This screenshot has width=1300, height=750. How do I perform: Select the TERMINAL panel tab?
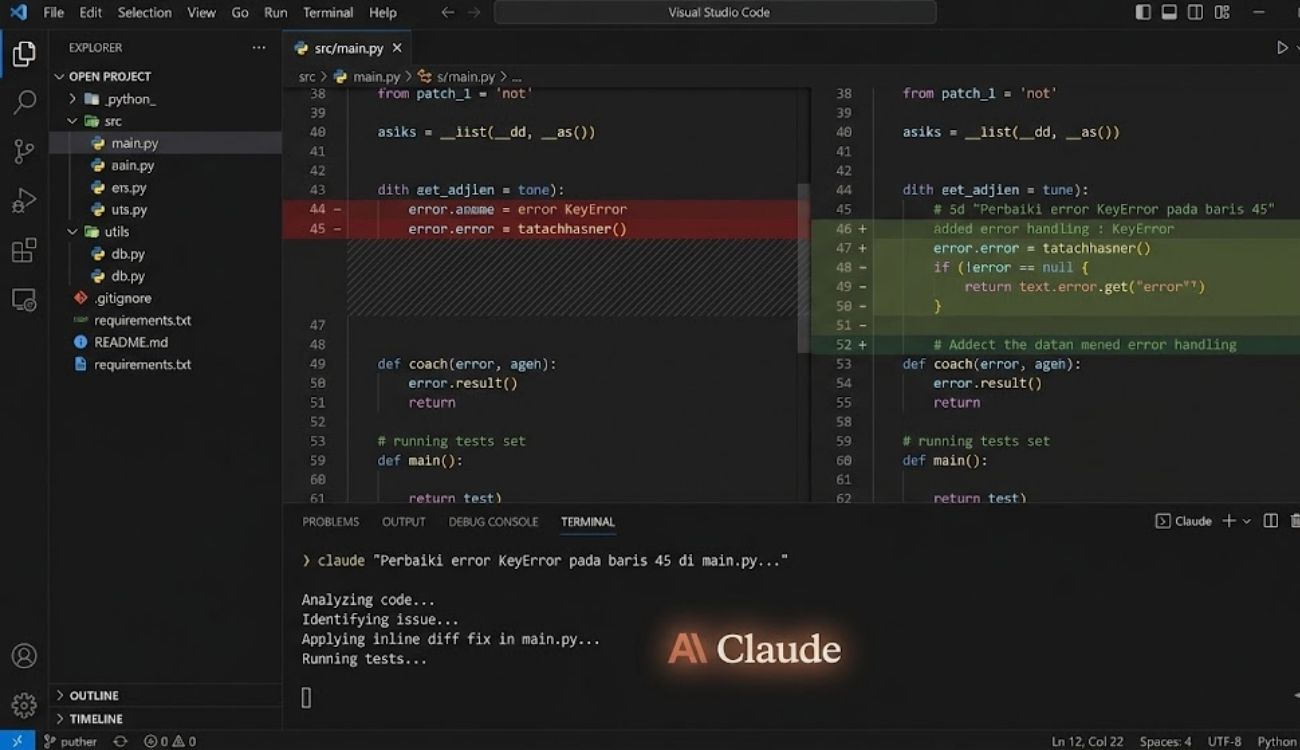click(588, 522)
